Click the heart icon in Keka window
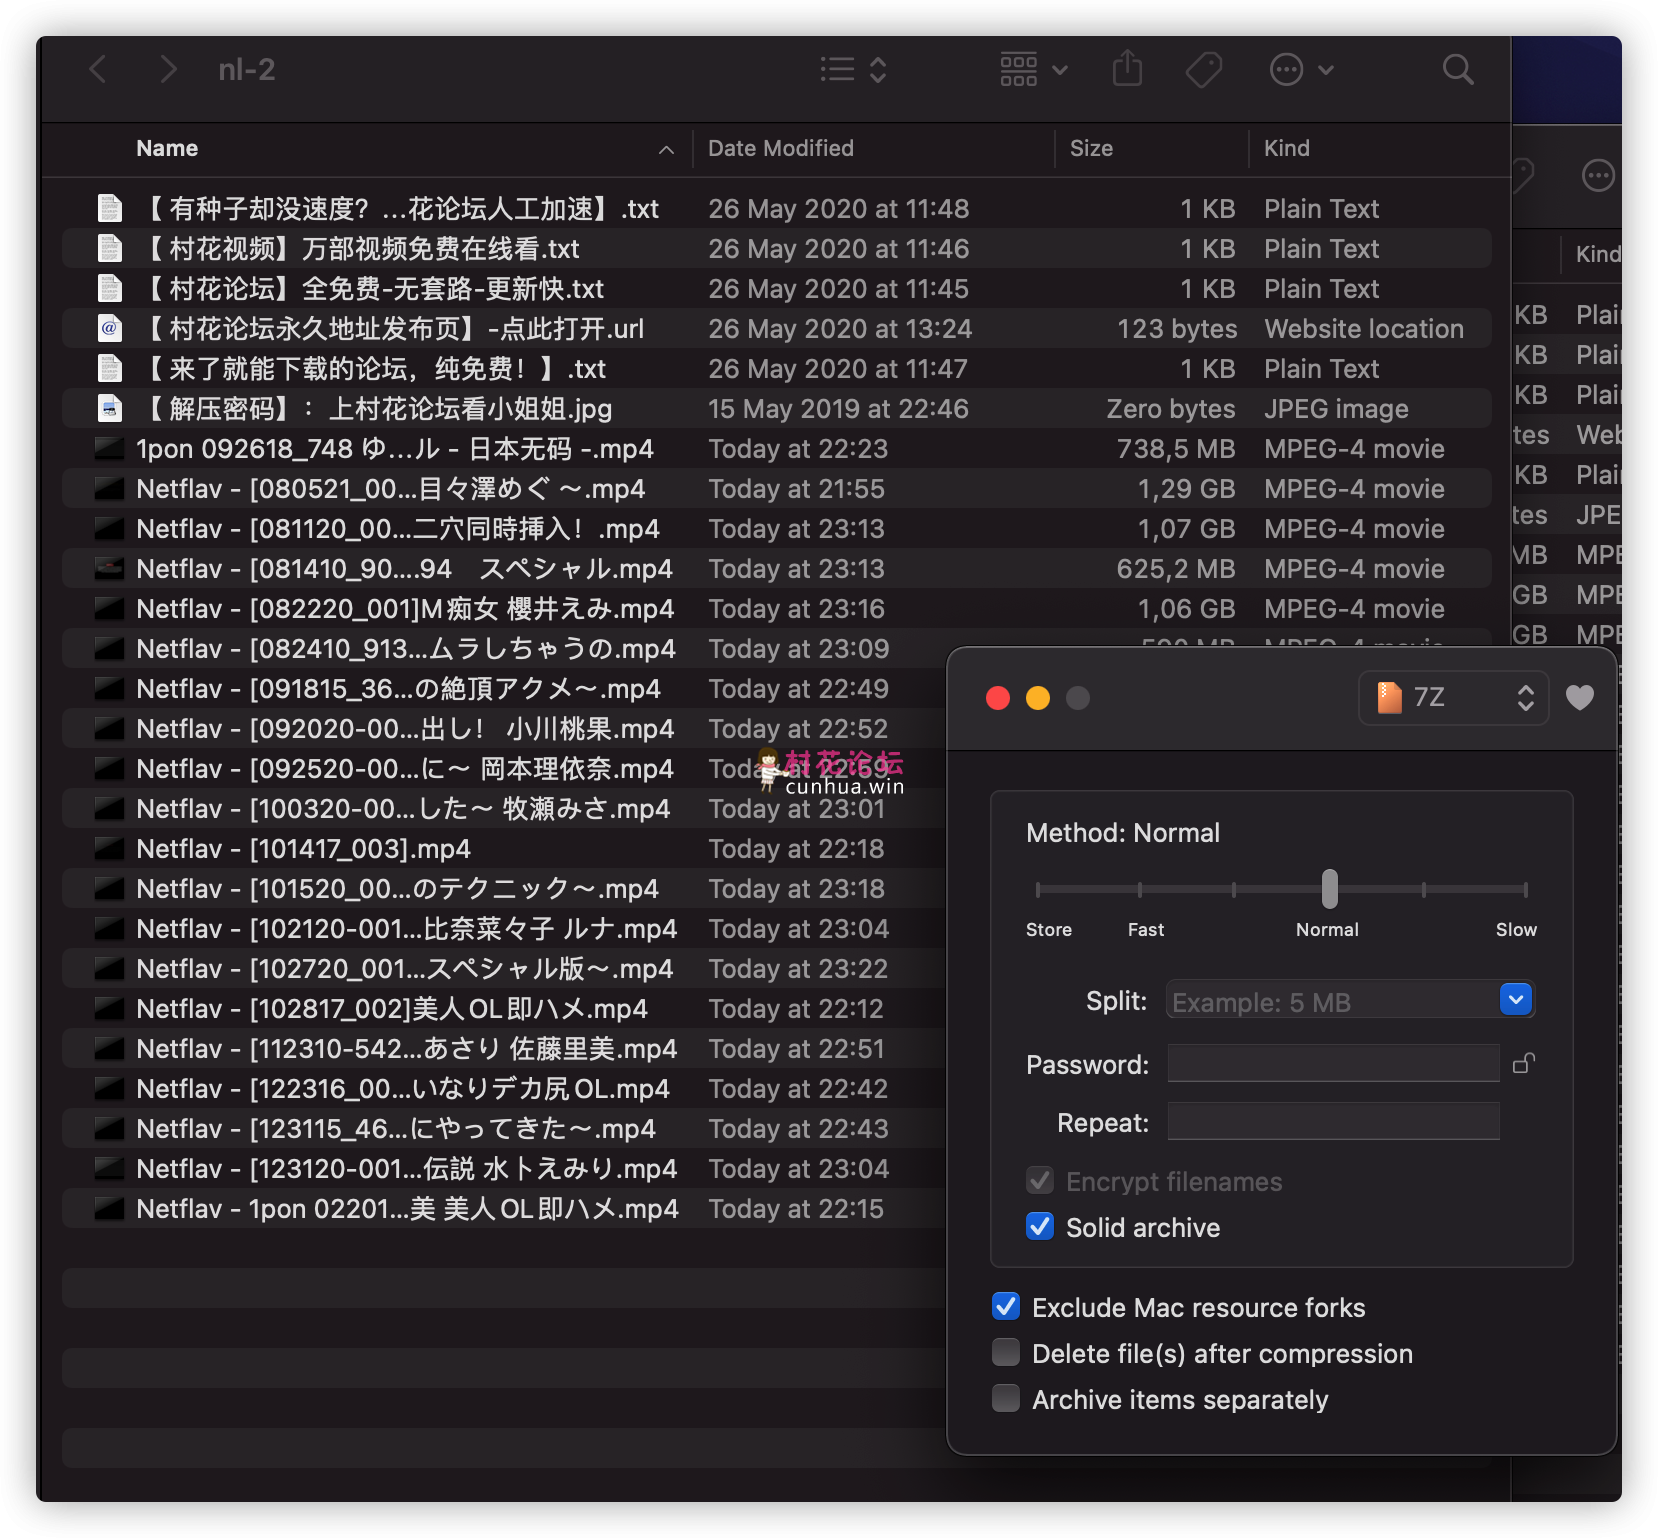The image size is (1658, 1538). point(1580,697)
